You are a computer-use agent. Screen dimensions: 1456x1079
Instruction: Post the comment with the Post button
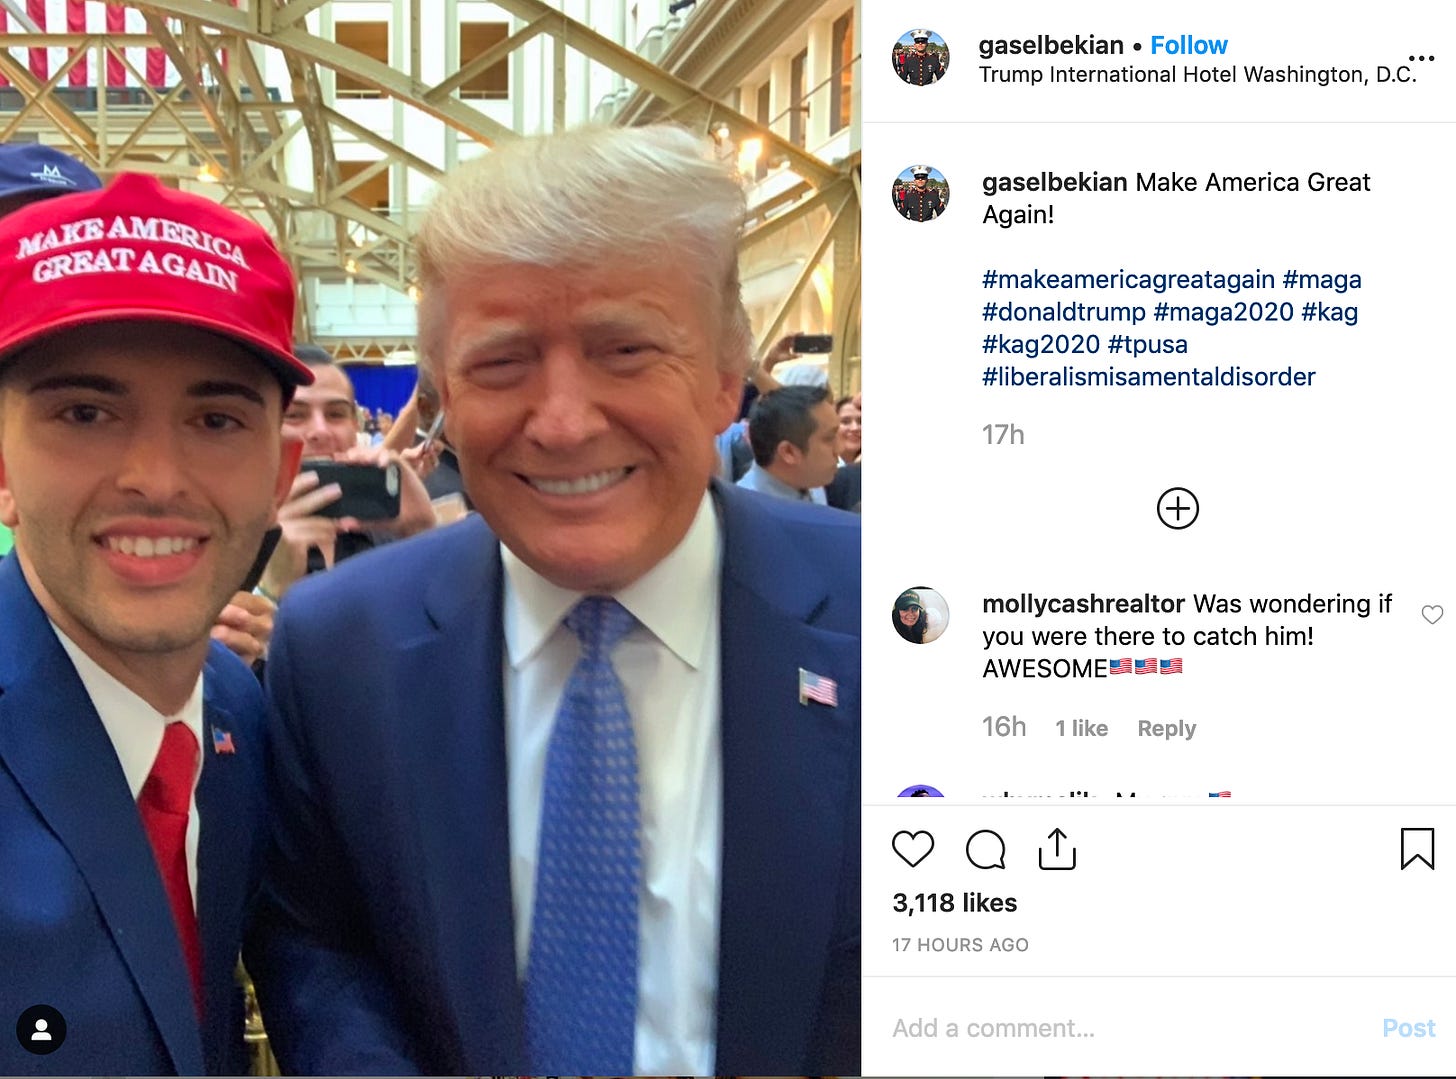(x=1408, y=1028)
